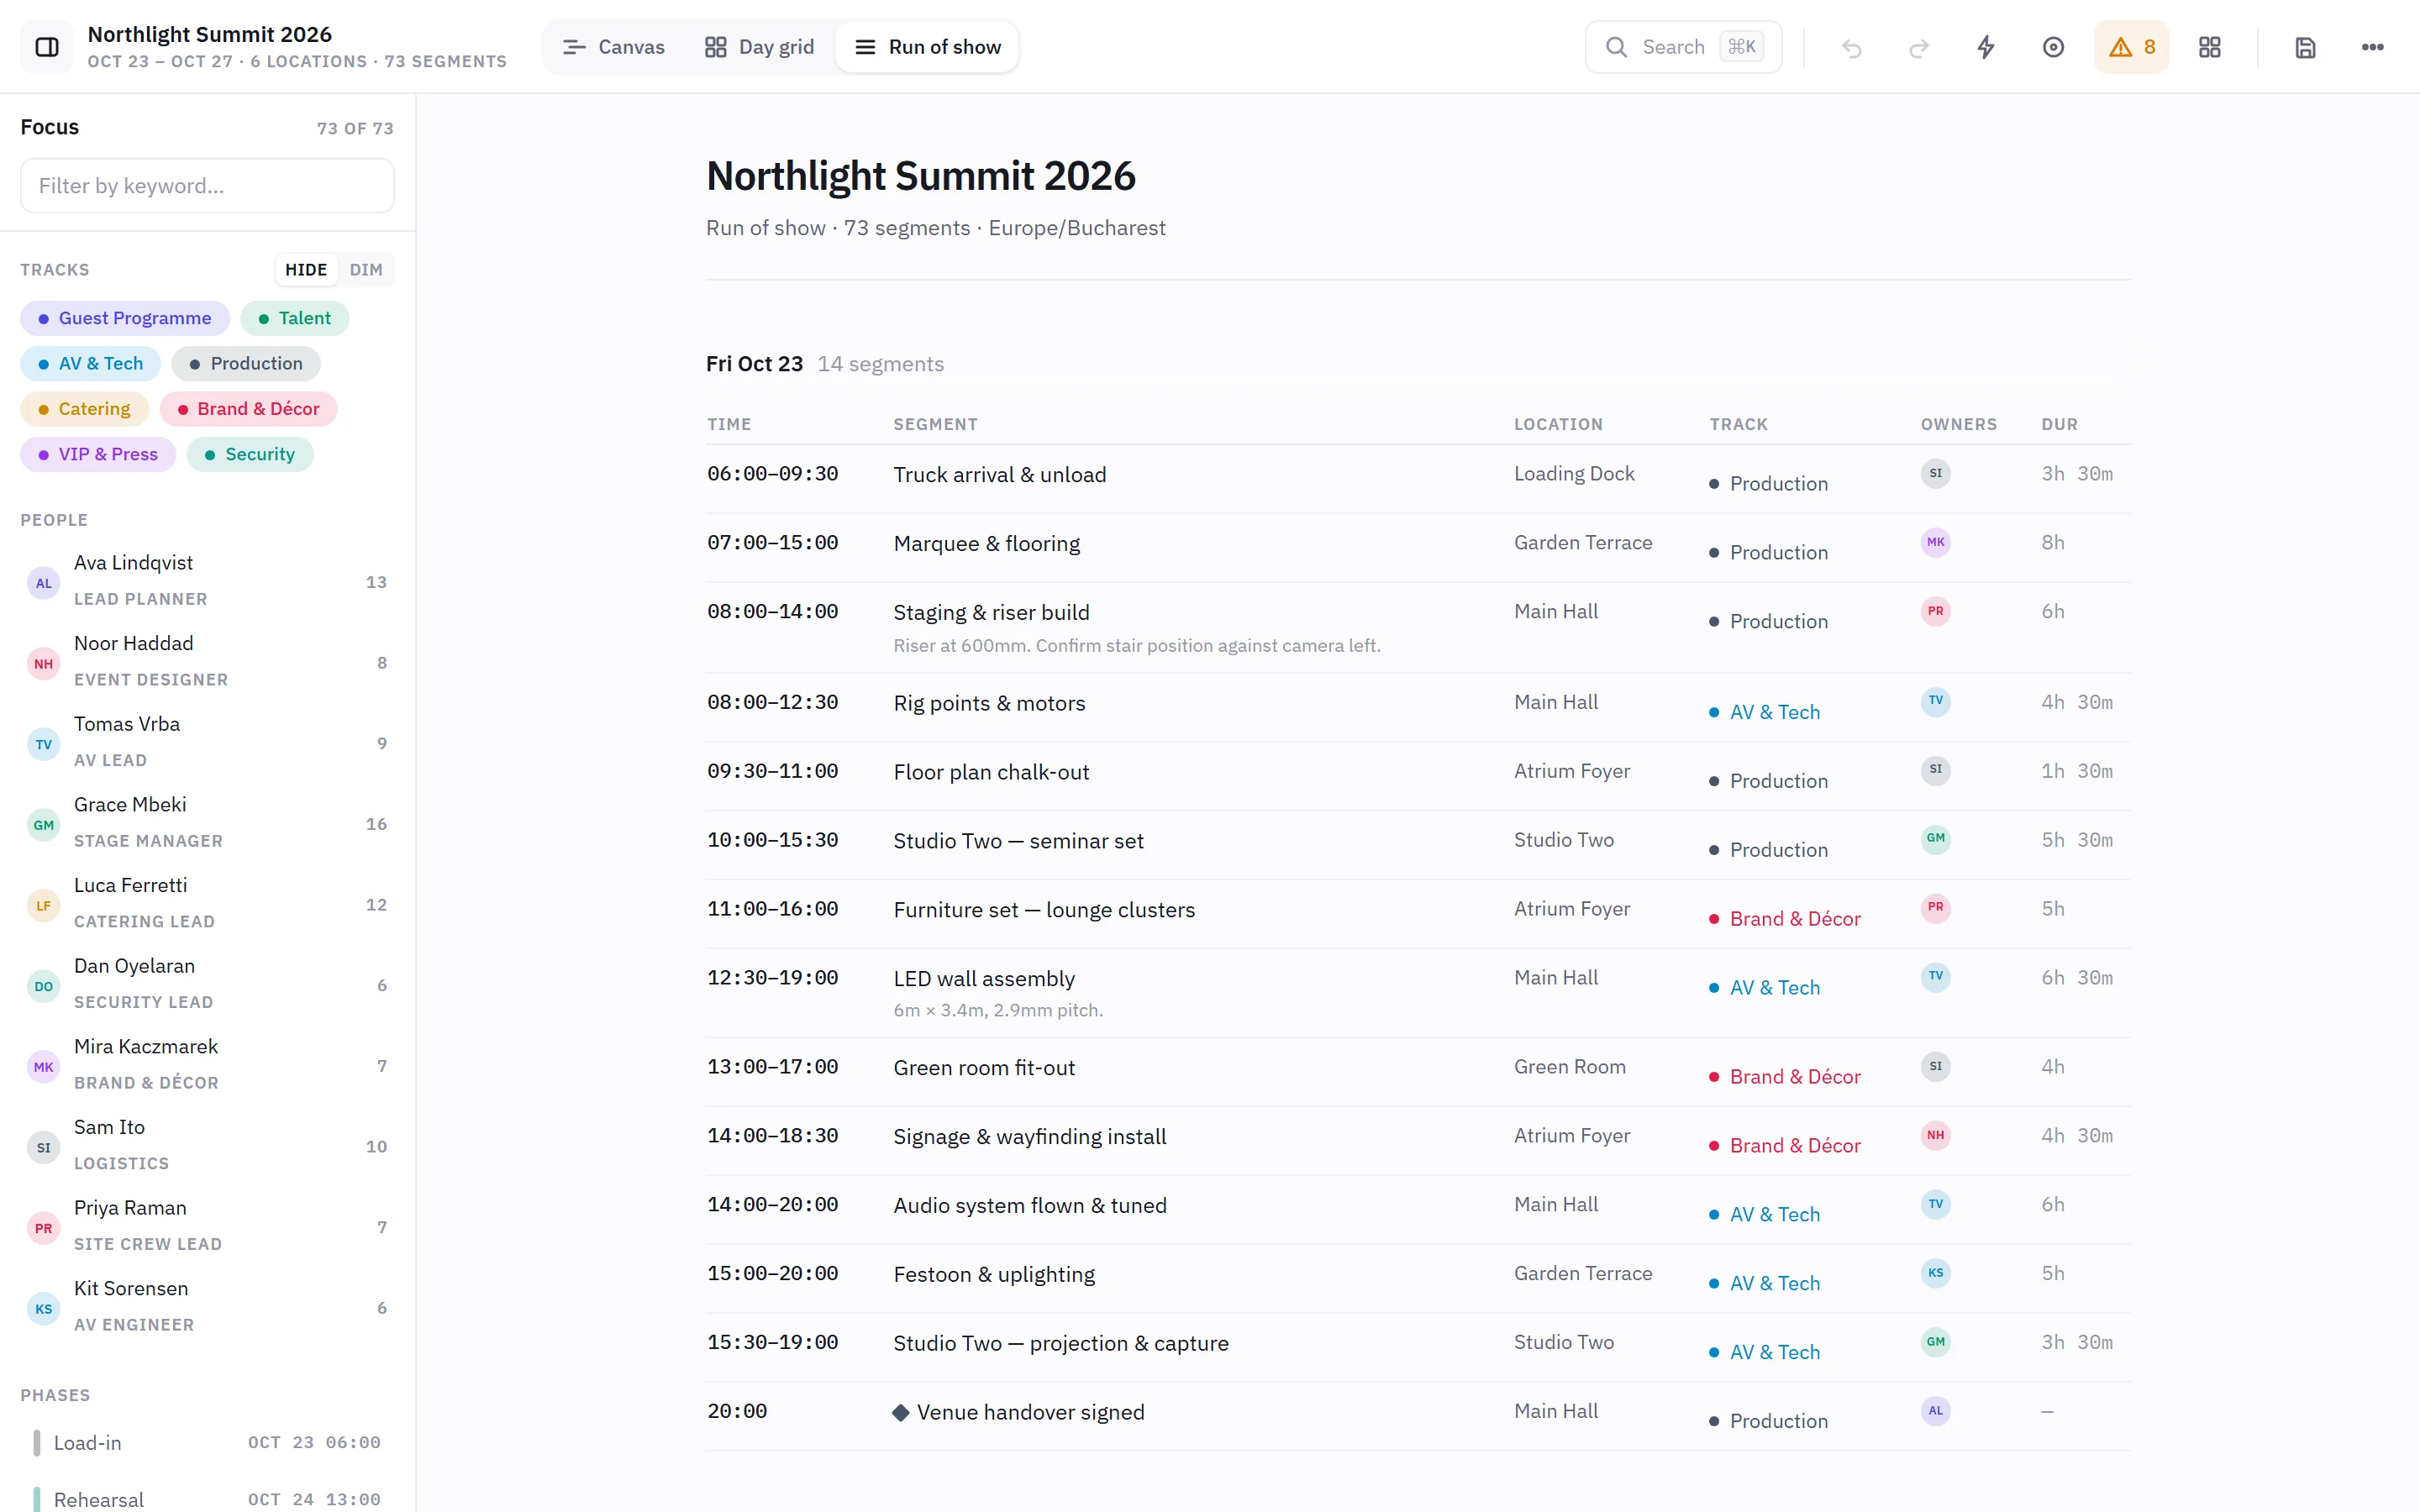Click MK owner avatar on Marquee & flooring row
This screenshot has width=2420, height=1512.
[1936, 542]
